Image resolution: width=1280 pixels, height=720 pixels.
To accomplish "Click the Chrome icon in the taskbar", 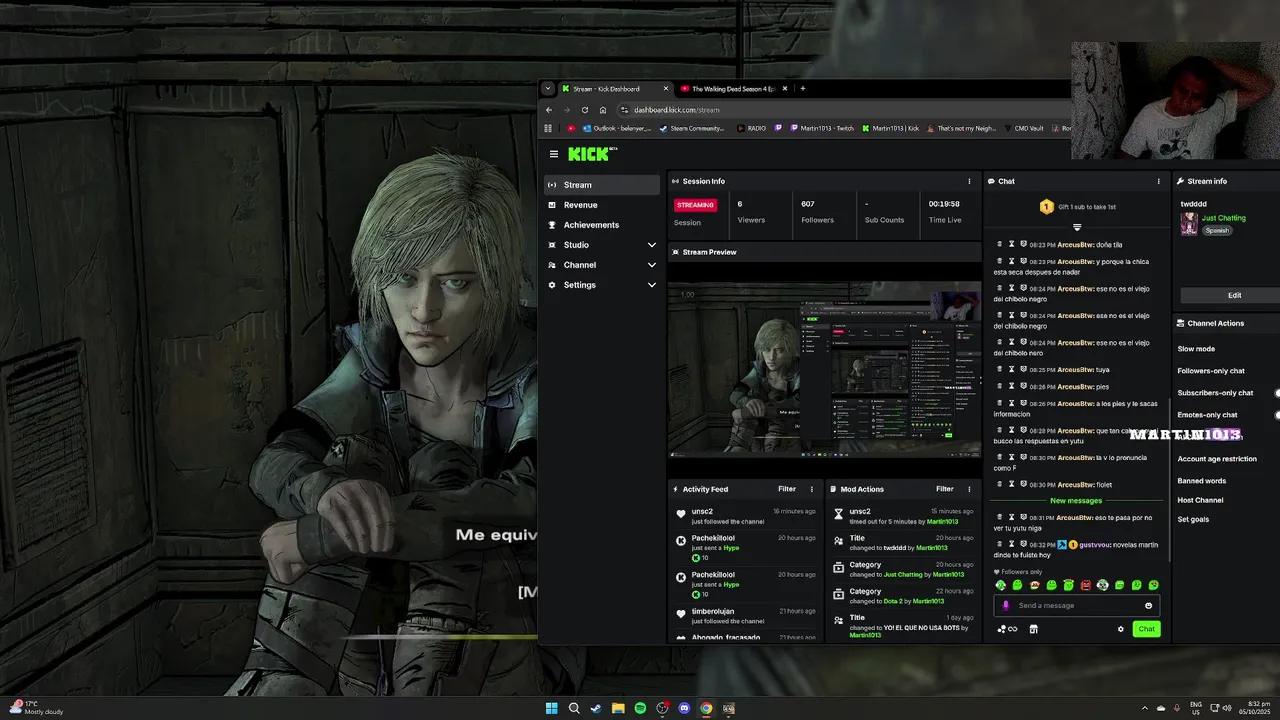I will (706, 708).
